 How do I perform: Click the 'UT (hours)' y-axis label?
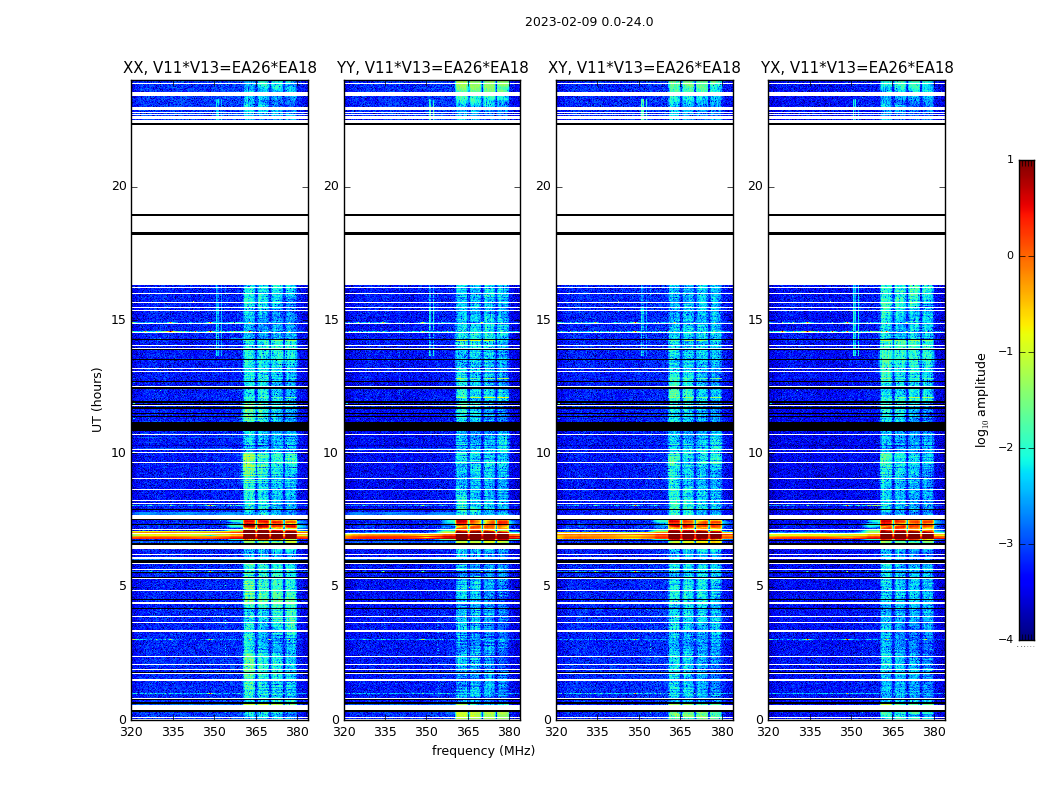[98, 399]
